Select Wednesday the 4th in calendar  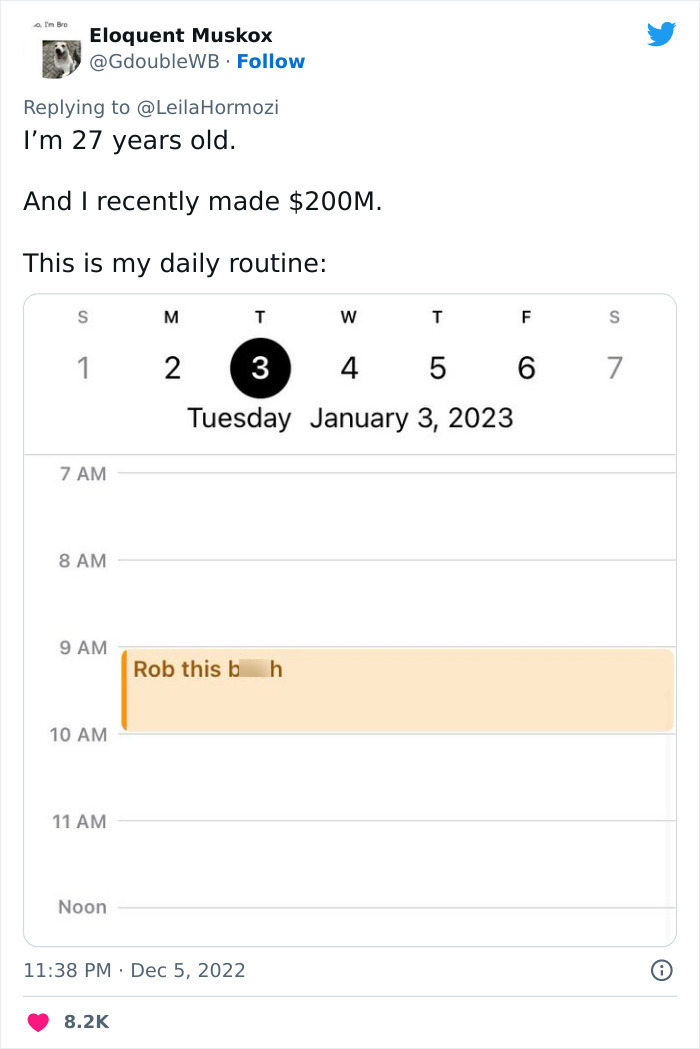[348, 368]
